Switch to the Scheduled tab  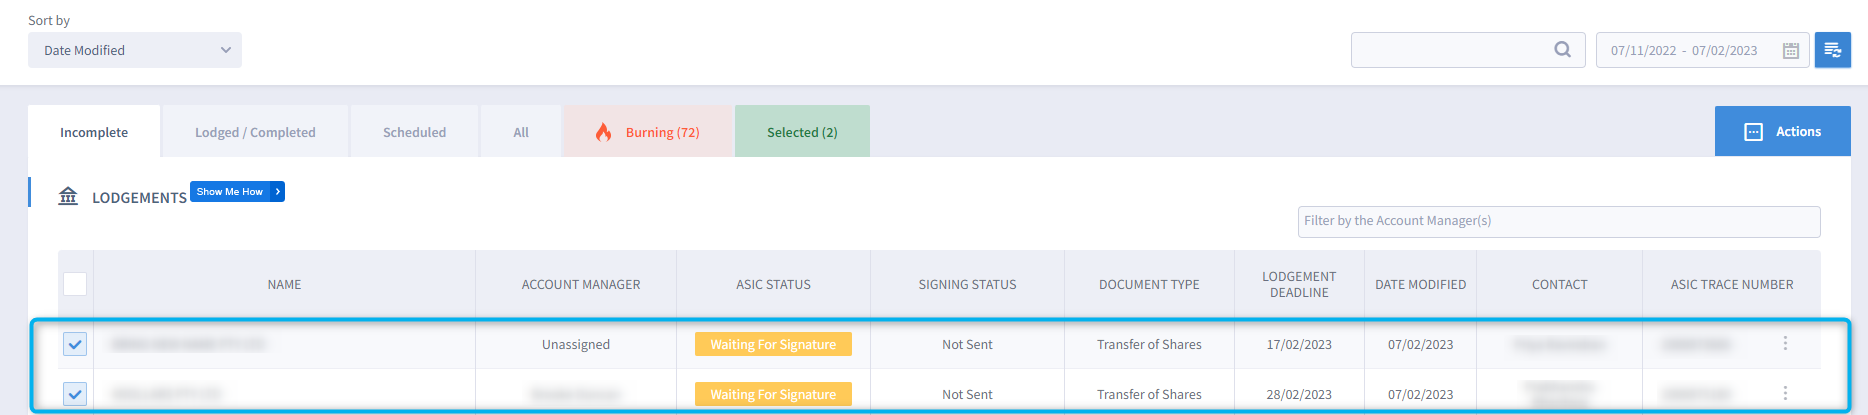(x=414, y=132)
